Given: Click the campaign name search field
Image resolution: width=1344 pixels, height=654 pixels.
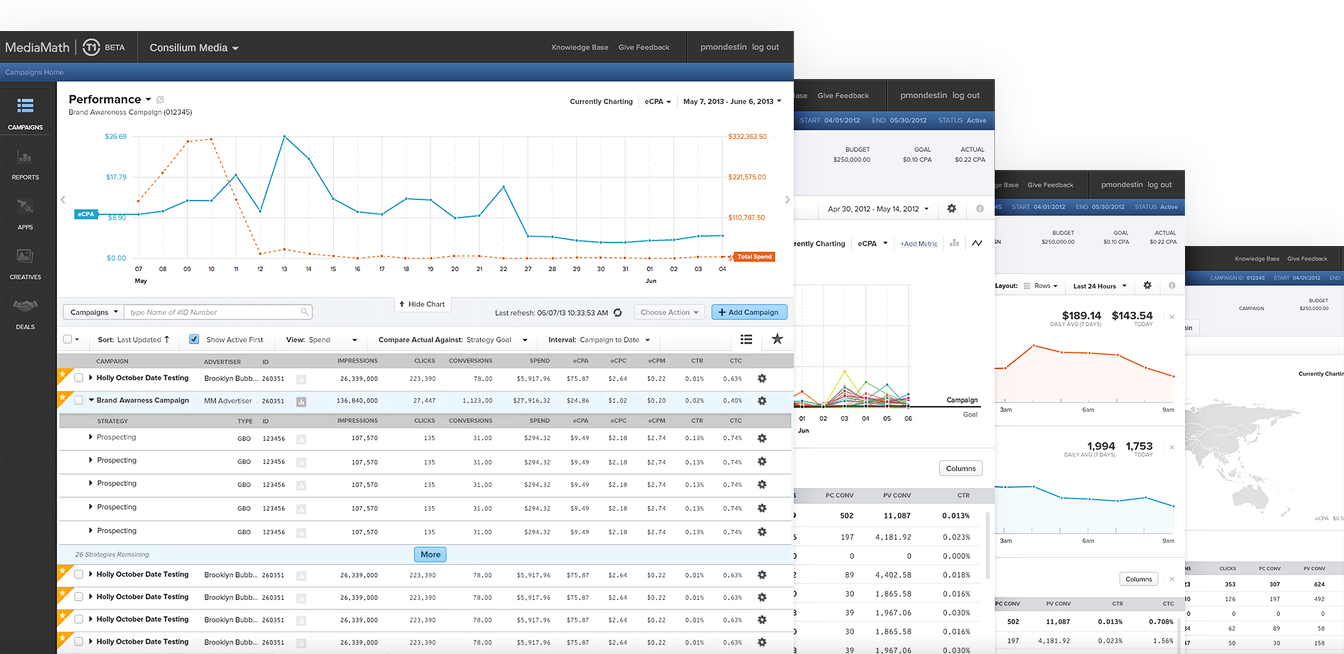Looking at the screenshot, I should coord(216,312).
